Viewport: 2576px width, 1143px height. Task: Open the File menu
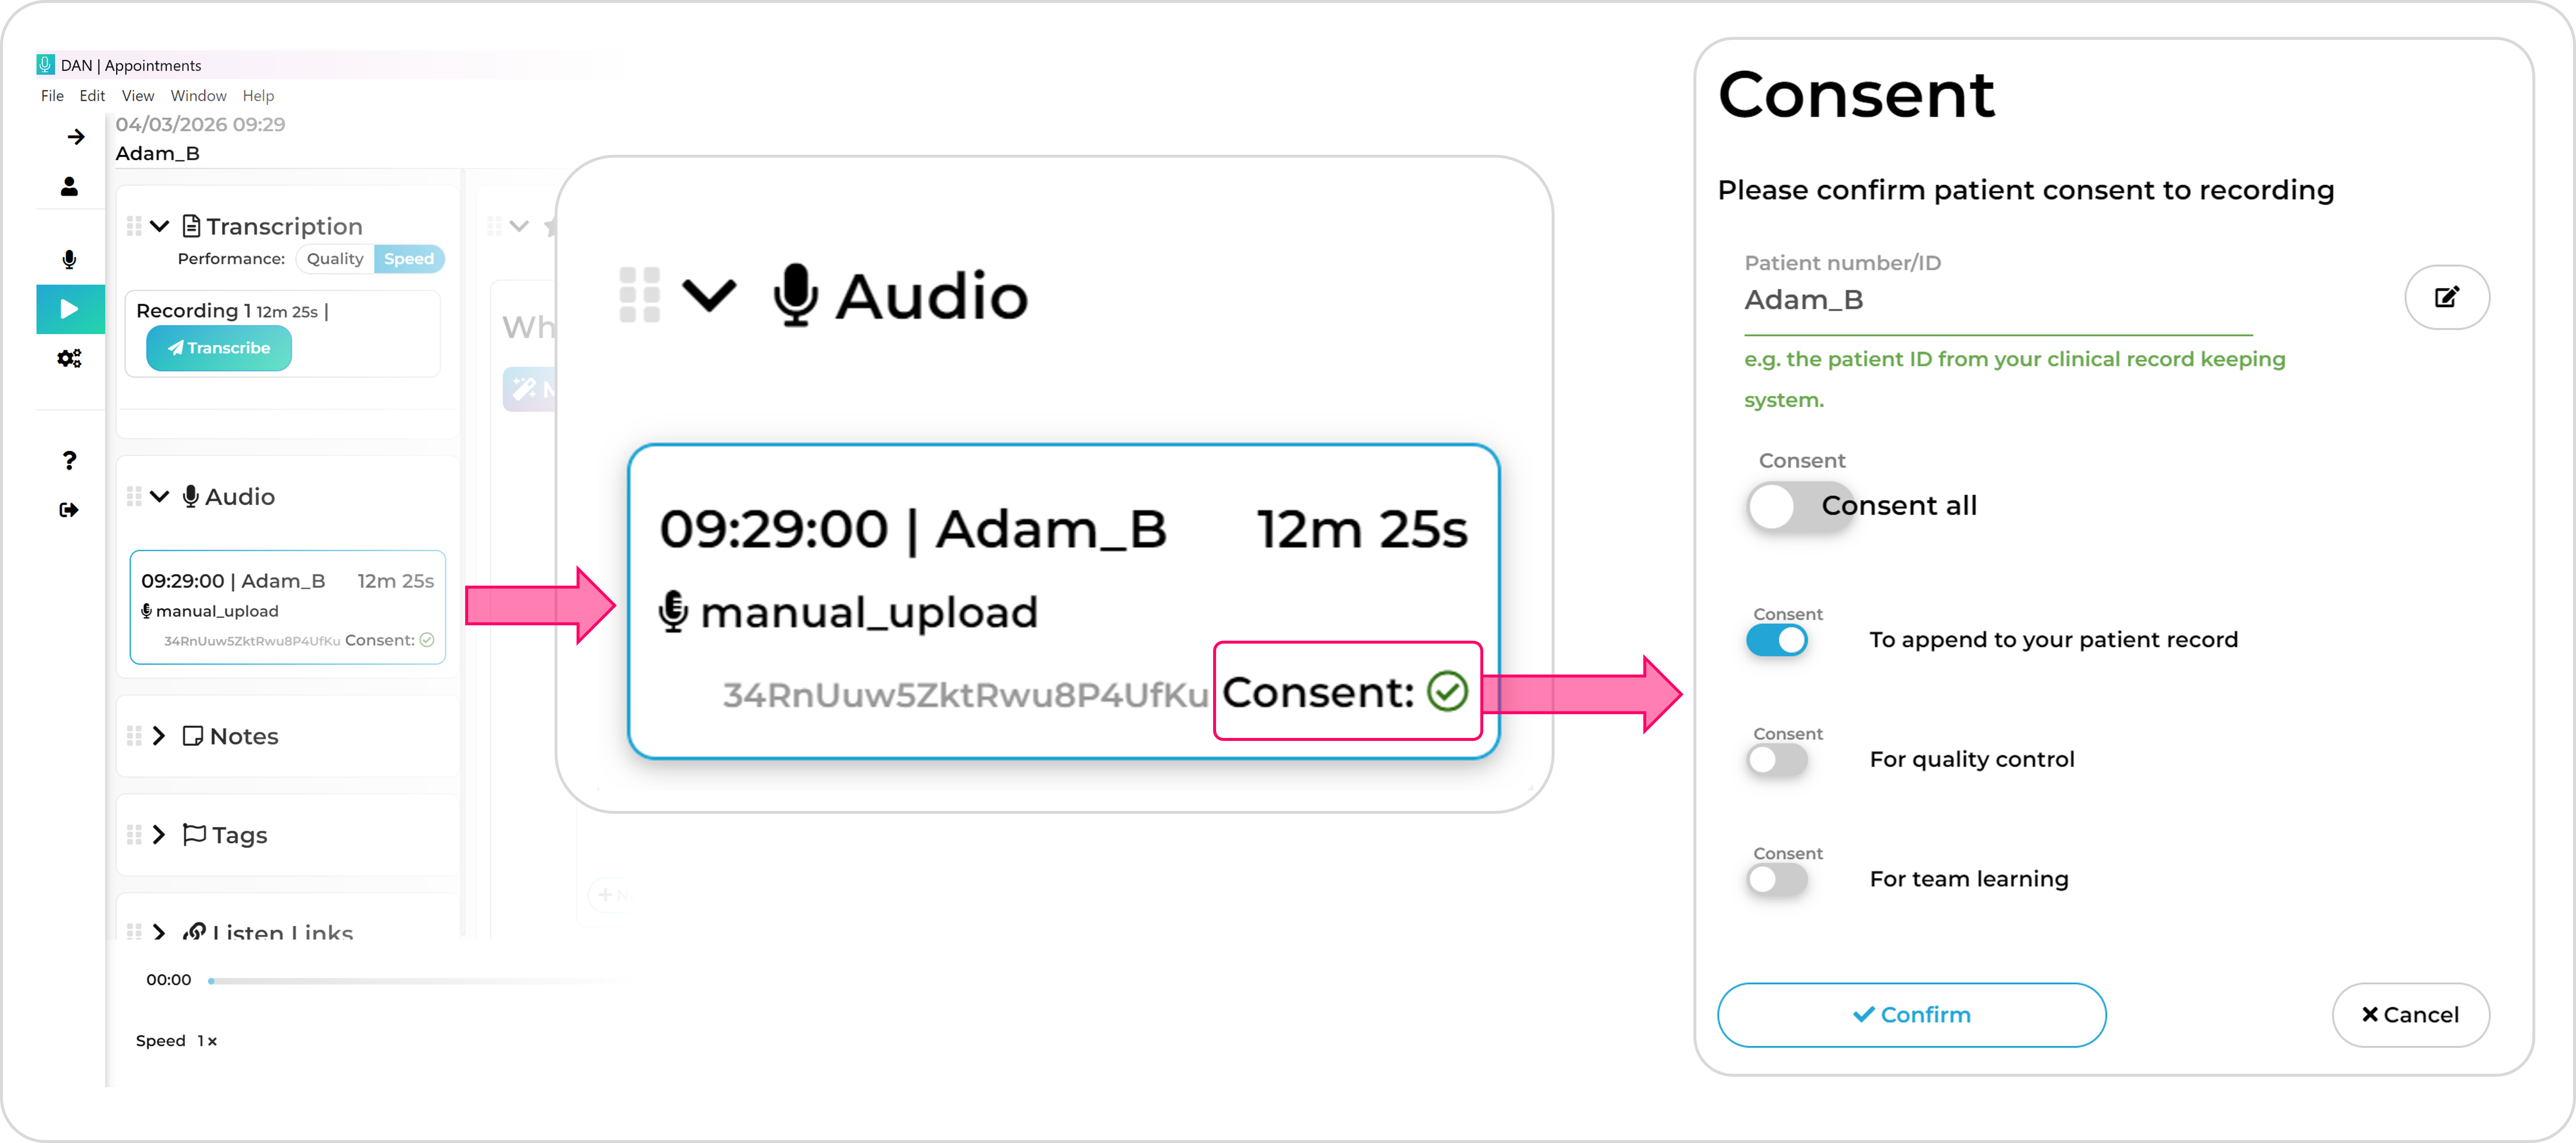pos(52,96)
